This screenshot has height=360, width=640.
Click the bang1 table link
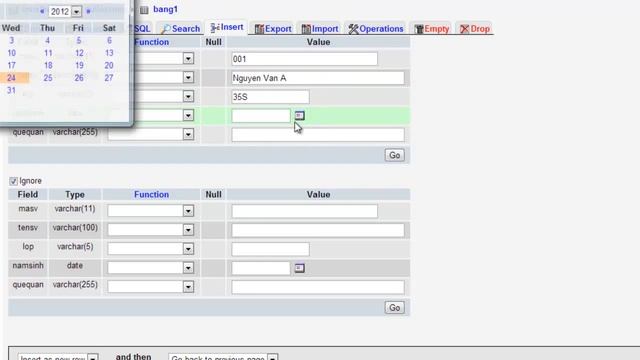click(165, 9)
